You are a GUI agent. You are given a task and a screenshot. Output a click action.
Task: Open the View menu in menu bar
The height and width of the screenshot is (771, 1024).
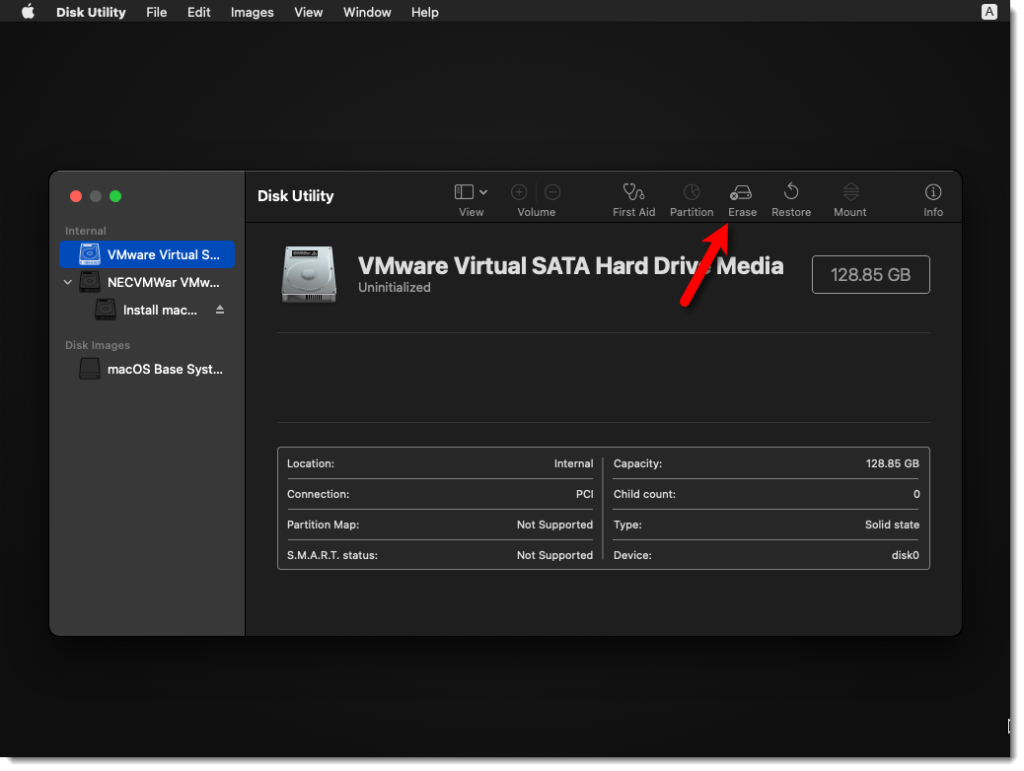(x=308, y=12)
